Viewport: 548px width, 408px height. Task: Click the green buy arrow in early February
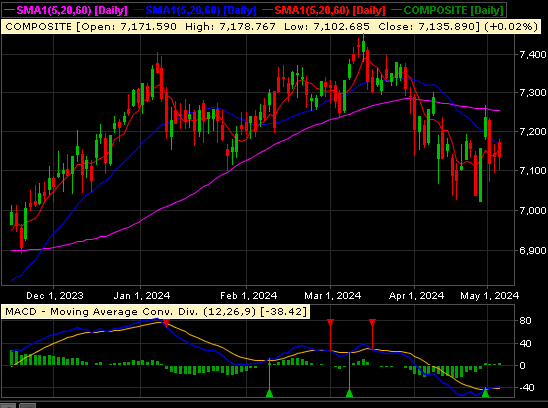click(x=269, y=393)
